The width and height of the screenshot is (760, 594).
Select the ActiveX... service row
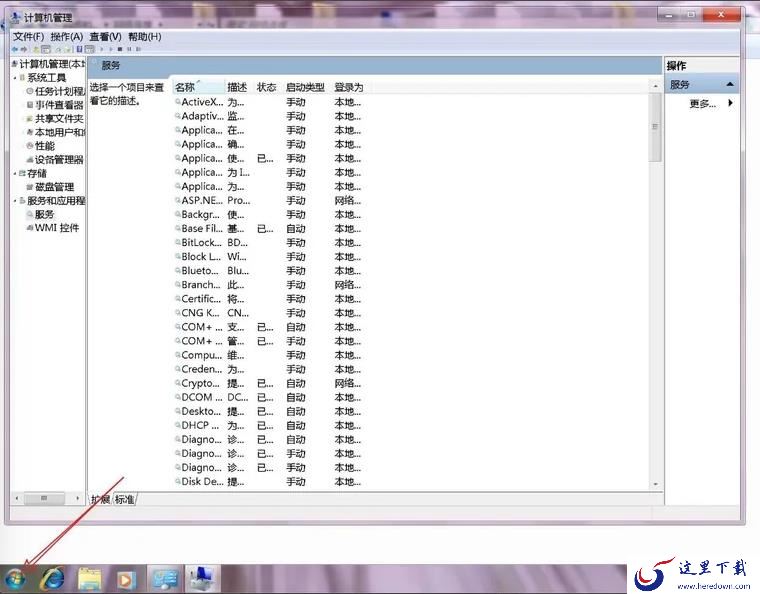tap(269, 102)
